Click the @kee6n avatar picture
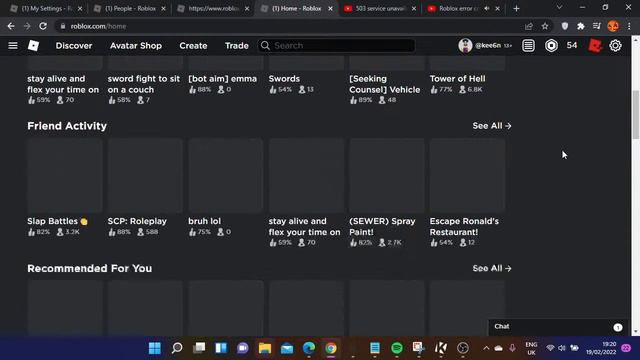640x360 pixels. click(465, 45)
